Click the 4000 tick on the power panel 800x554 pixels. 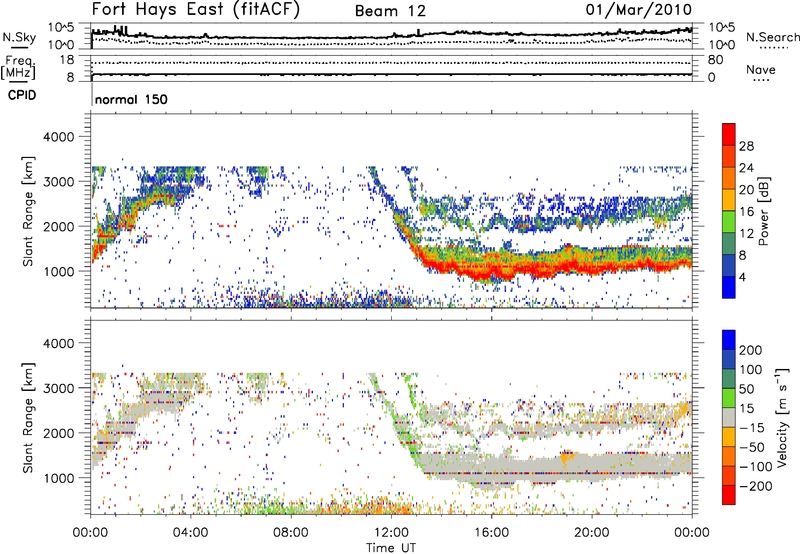tap(59, 137)
